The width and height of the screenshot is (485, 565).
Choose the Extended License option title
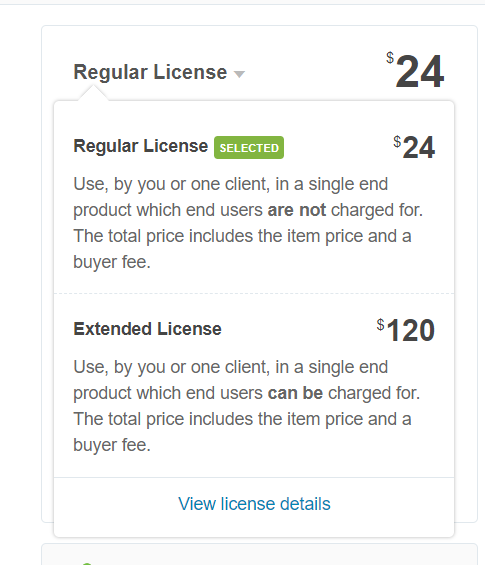pos(147,329)
